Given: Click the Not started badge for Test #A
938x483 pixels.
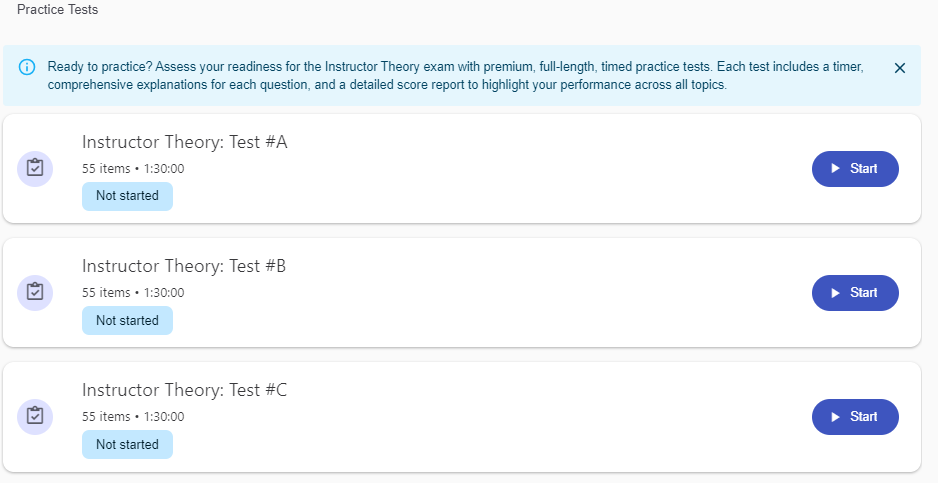Looking at the screenshot, I should point(127,196).
